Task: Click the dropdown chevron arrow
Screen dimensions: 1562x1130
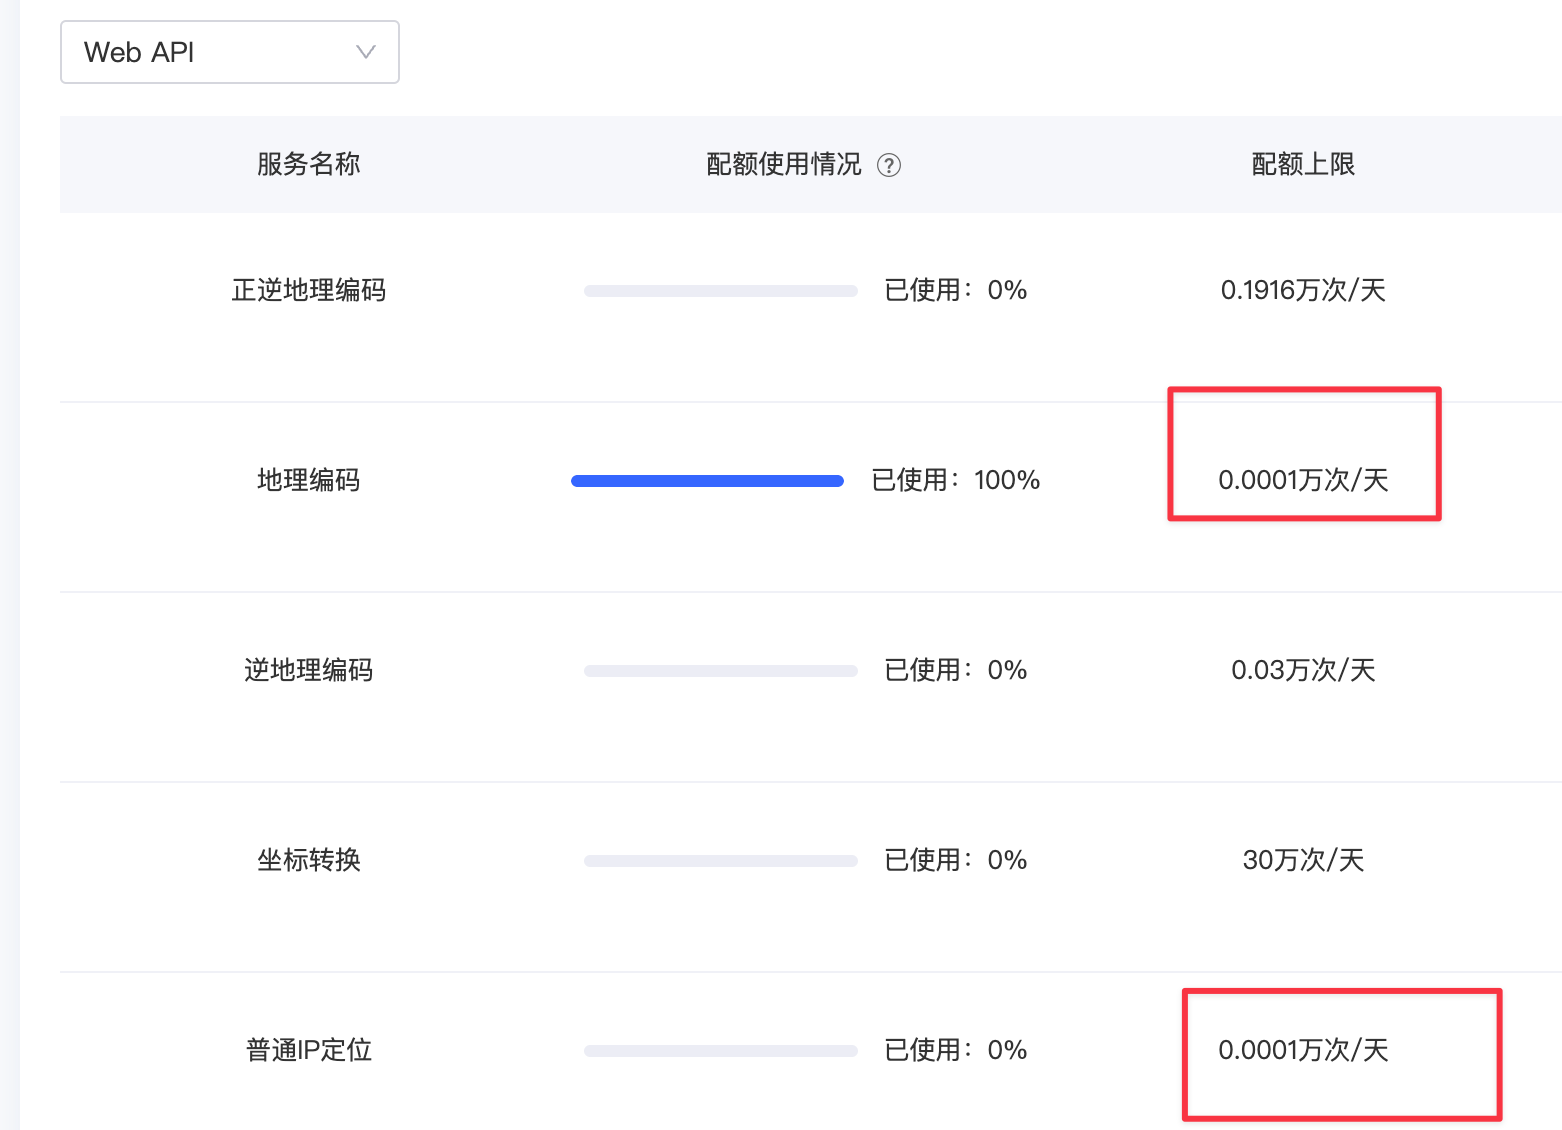Action: click(366, 52)
